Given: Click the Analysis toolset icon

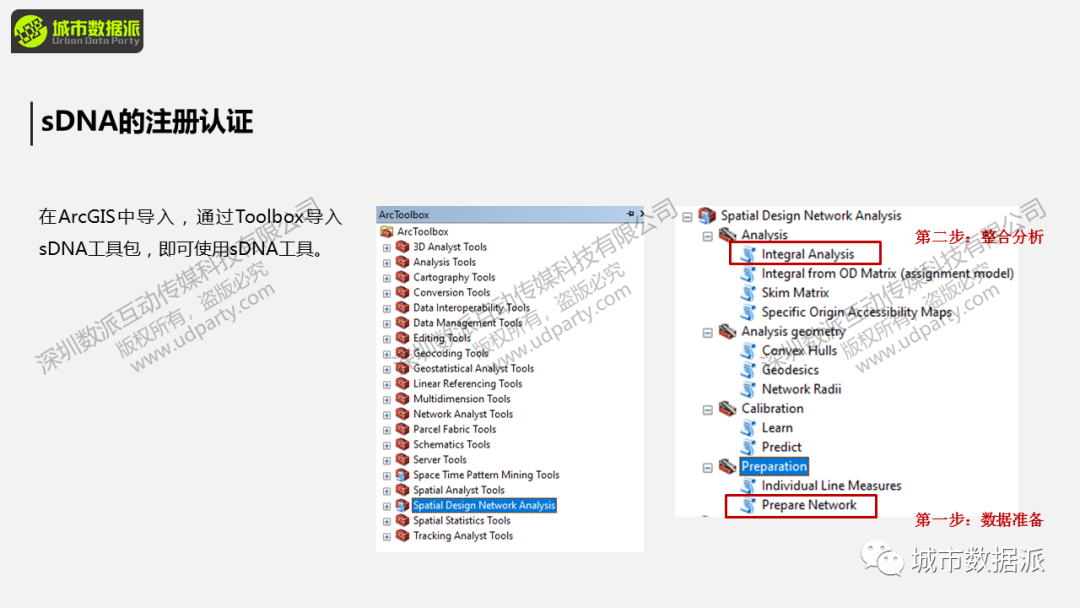Looking at the screenshot, I should [x=728, y=235].
